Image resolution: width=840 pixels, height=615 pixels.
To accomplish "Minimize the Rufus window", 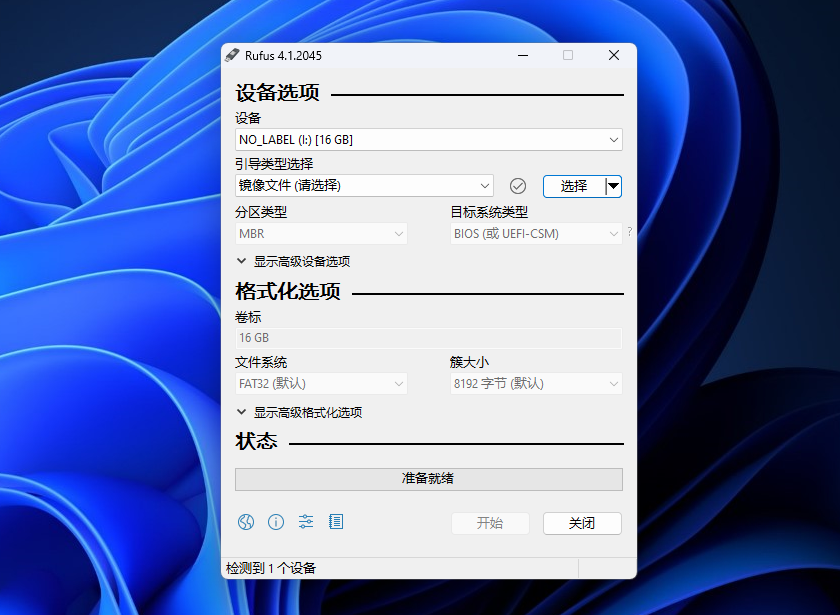I will [x=523, y=55].
